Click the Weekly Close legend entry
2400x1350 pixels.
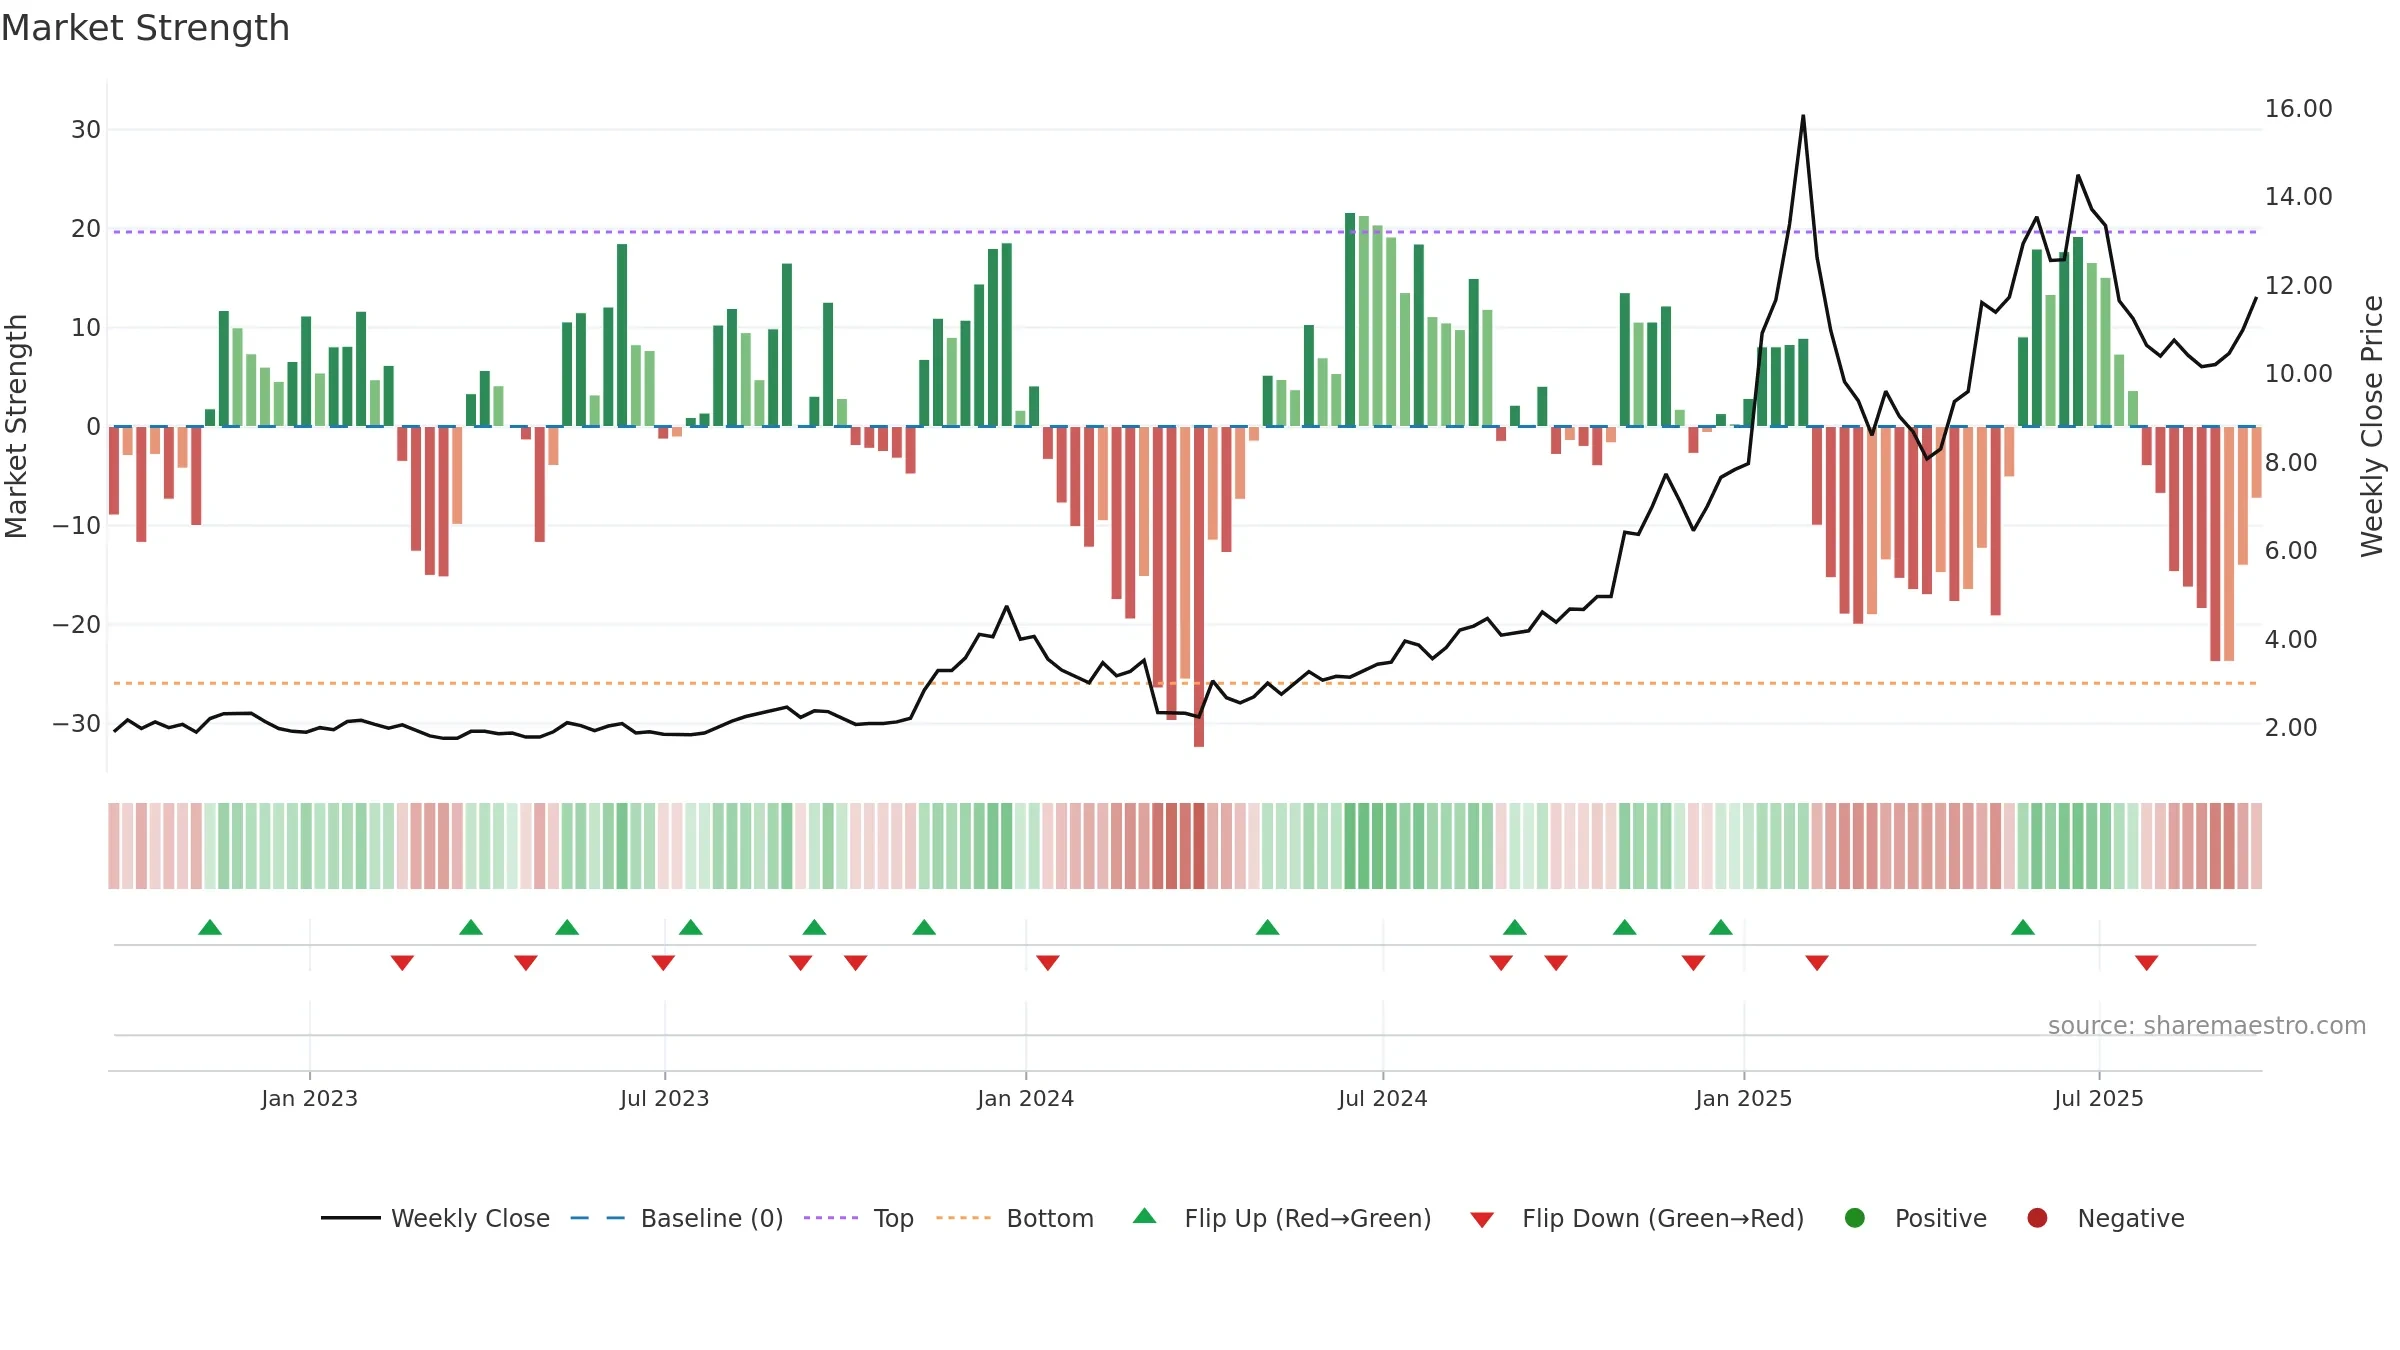click(x=436, y=1218)
